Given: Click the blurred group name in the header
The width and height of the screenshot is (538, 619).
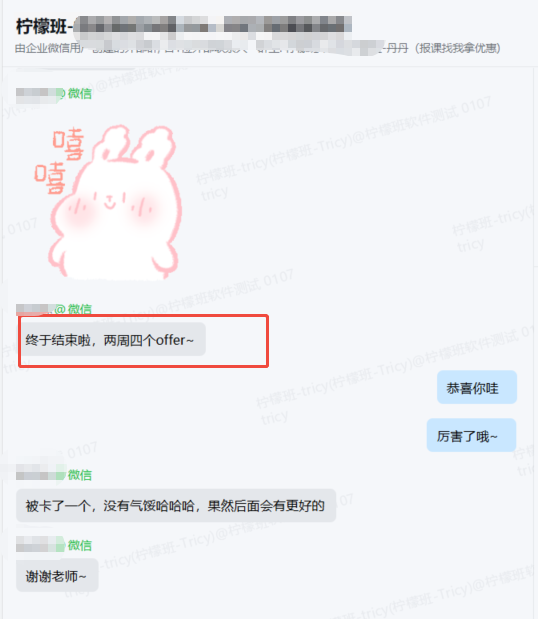Looking at the screenshot, I should pos(213,25).
